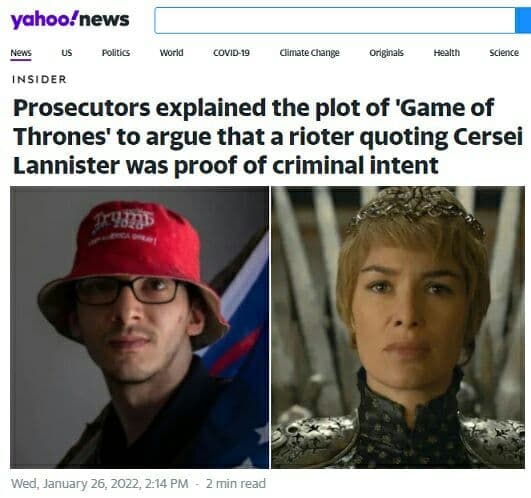
Task: Open the News tab
Action: point(21,53)
